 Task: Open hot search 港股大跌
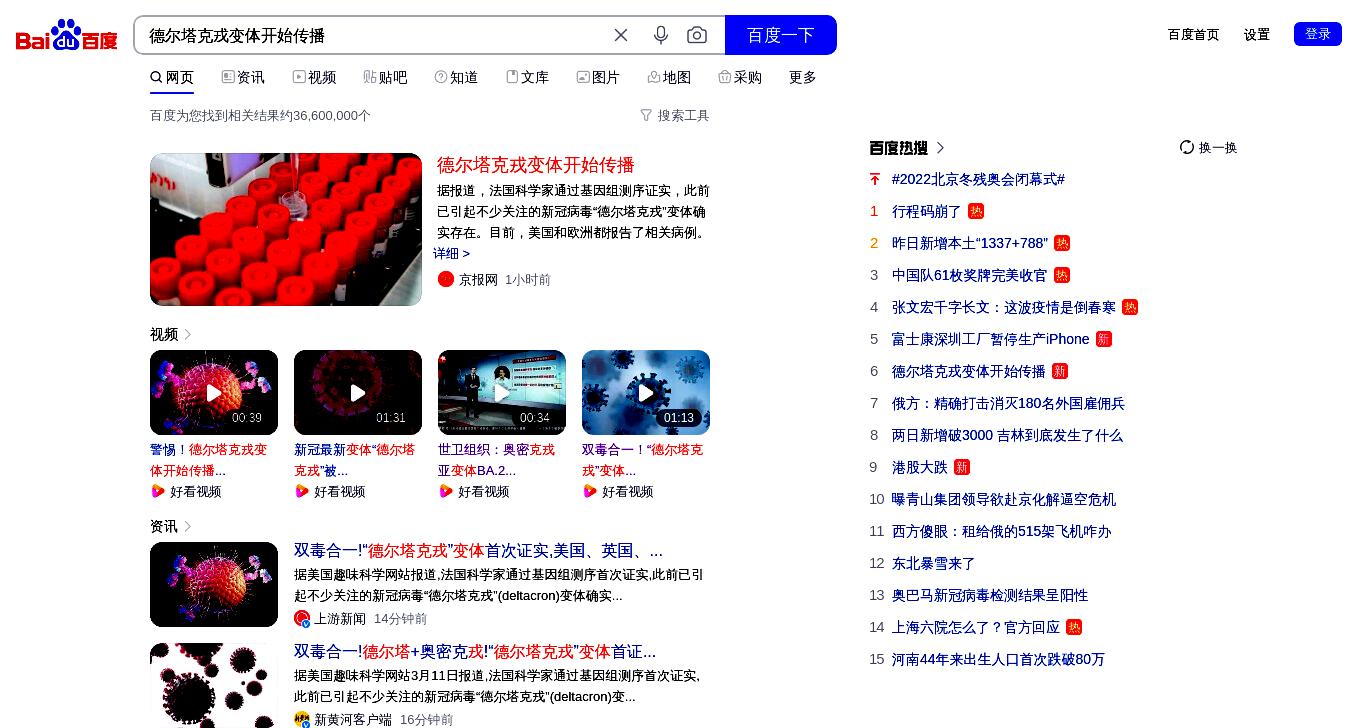pos(919,467)
